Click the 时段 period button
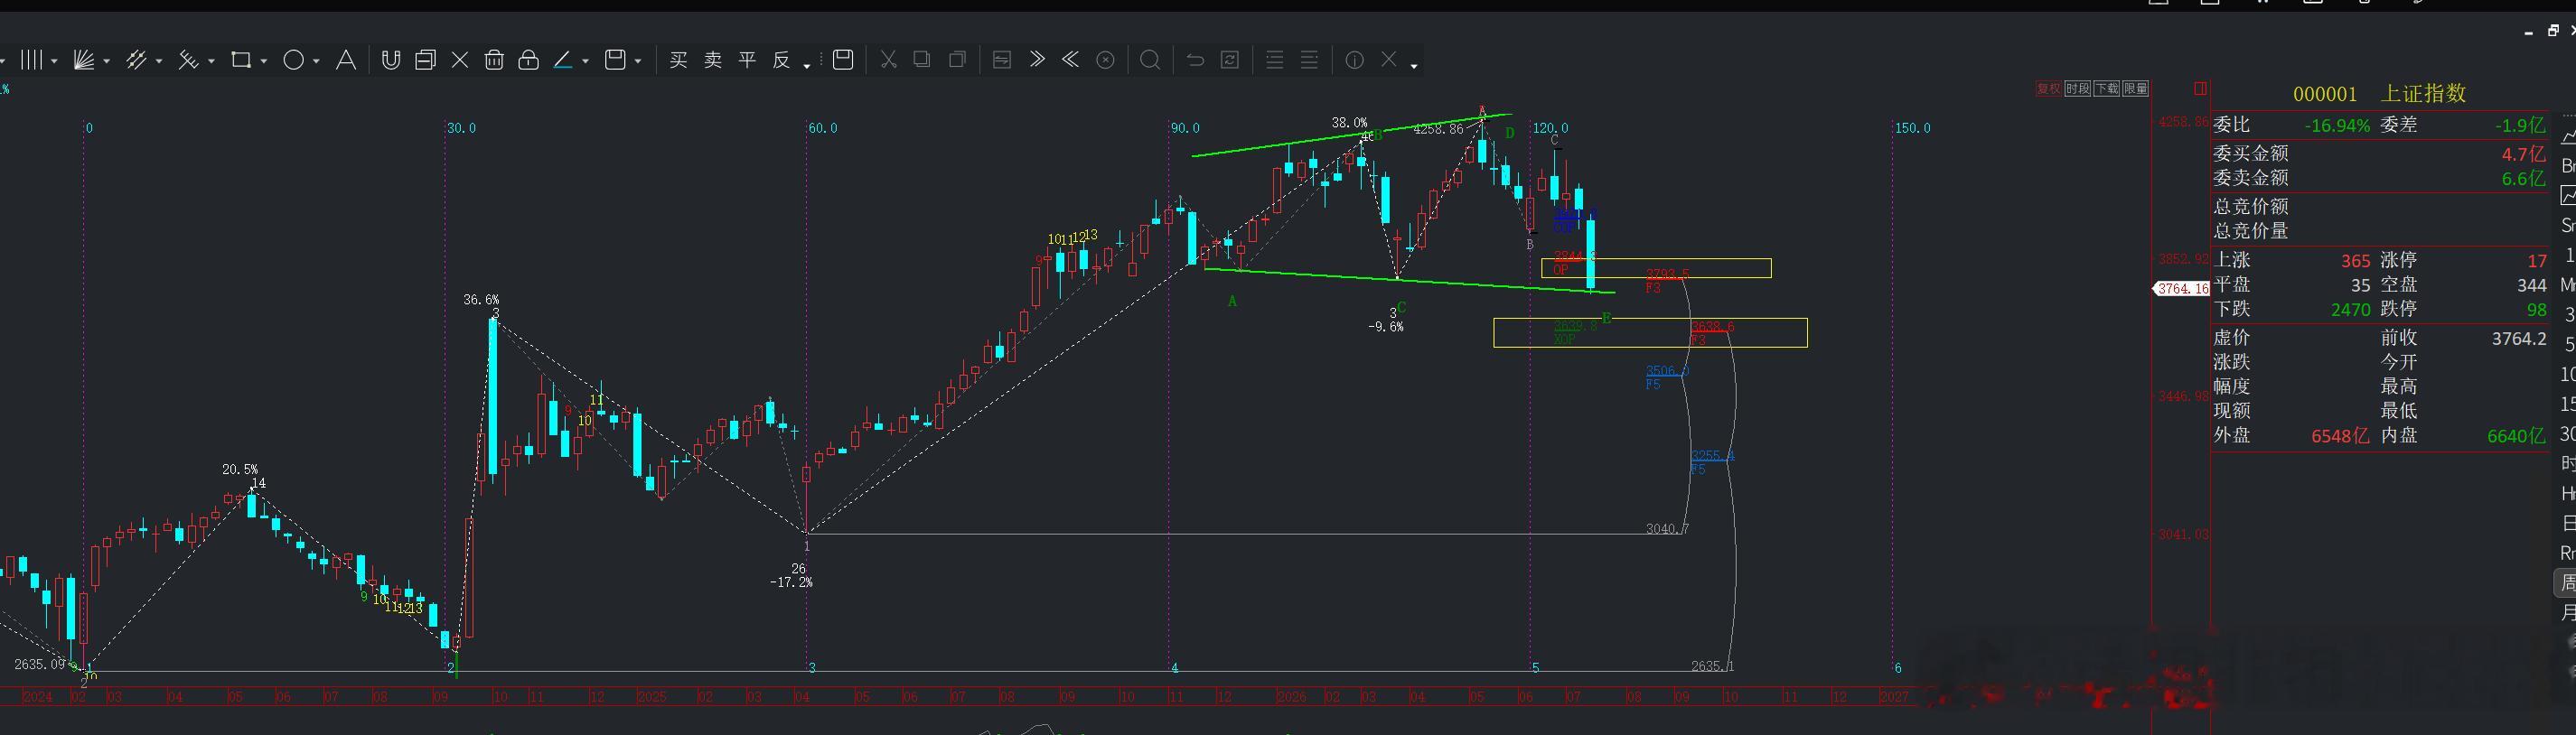Viewport: 2576px width, 735px height. point(2077,89)
